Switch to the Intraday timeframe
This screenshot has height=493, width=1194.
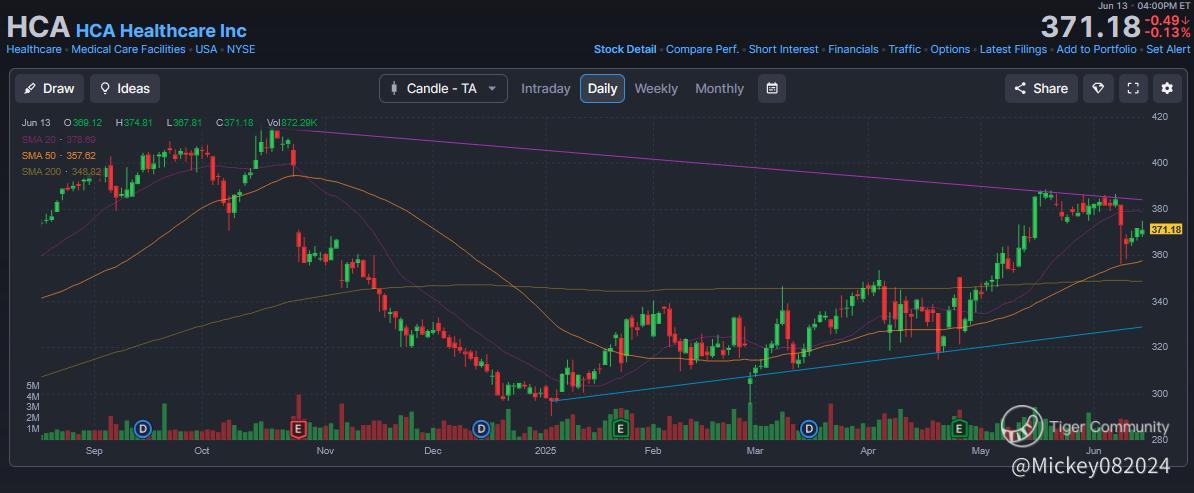[x=545, y=88]
